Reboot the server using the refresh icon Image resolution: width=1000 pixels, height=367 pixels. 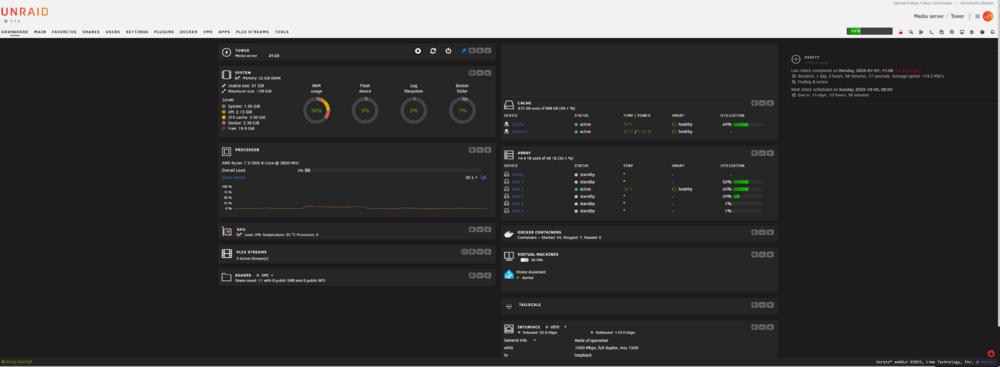(433, 51)
